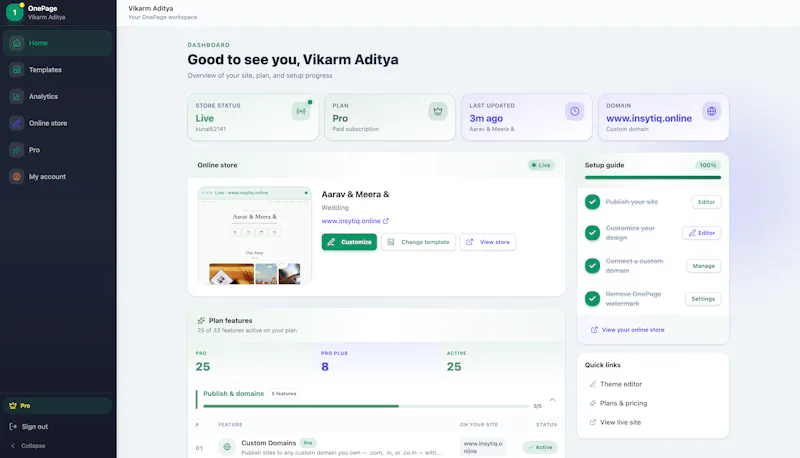
Task: Open www.insytiq.online link under Wedding
Action: tap(351, 221)
